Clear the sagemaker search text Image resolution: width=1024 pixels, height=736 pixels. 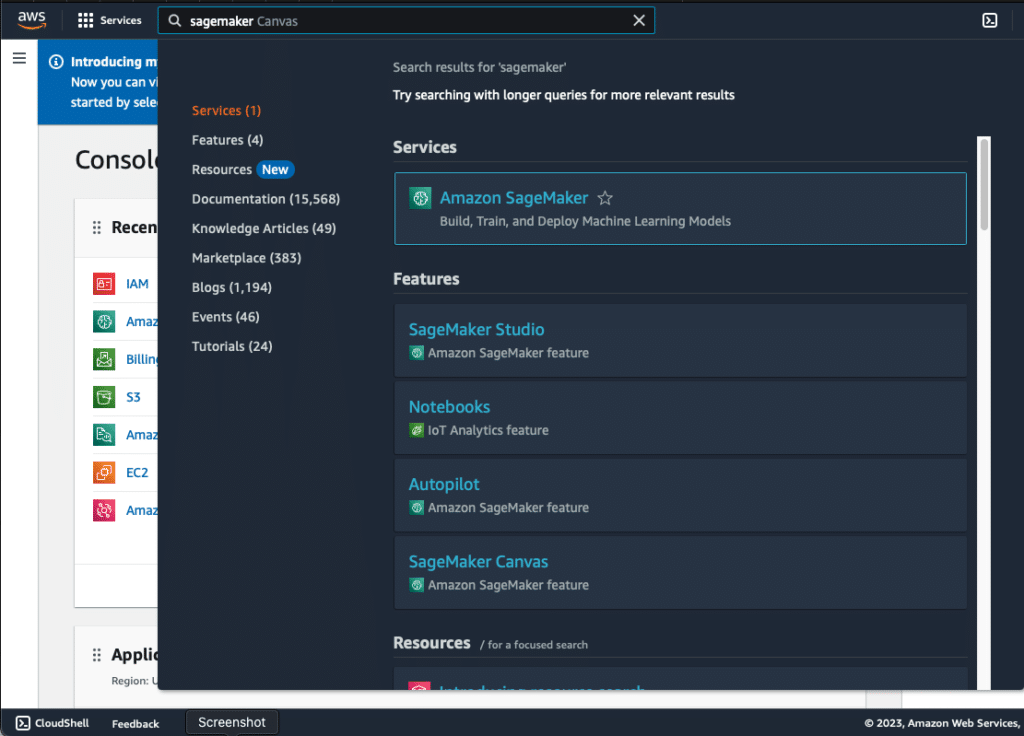point(639,21)
